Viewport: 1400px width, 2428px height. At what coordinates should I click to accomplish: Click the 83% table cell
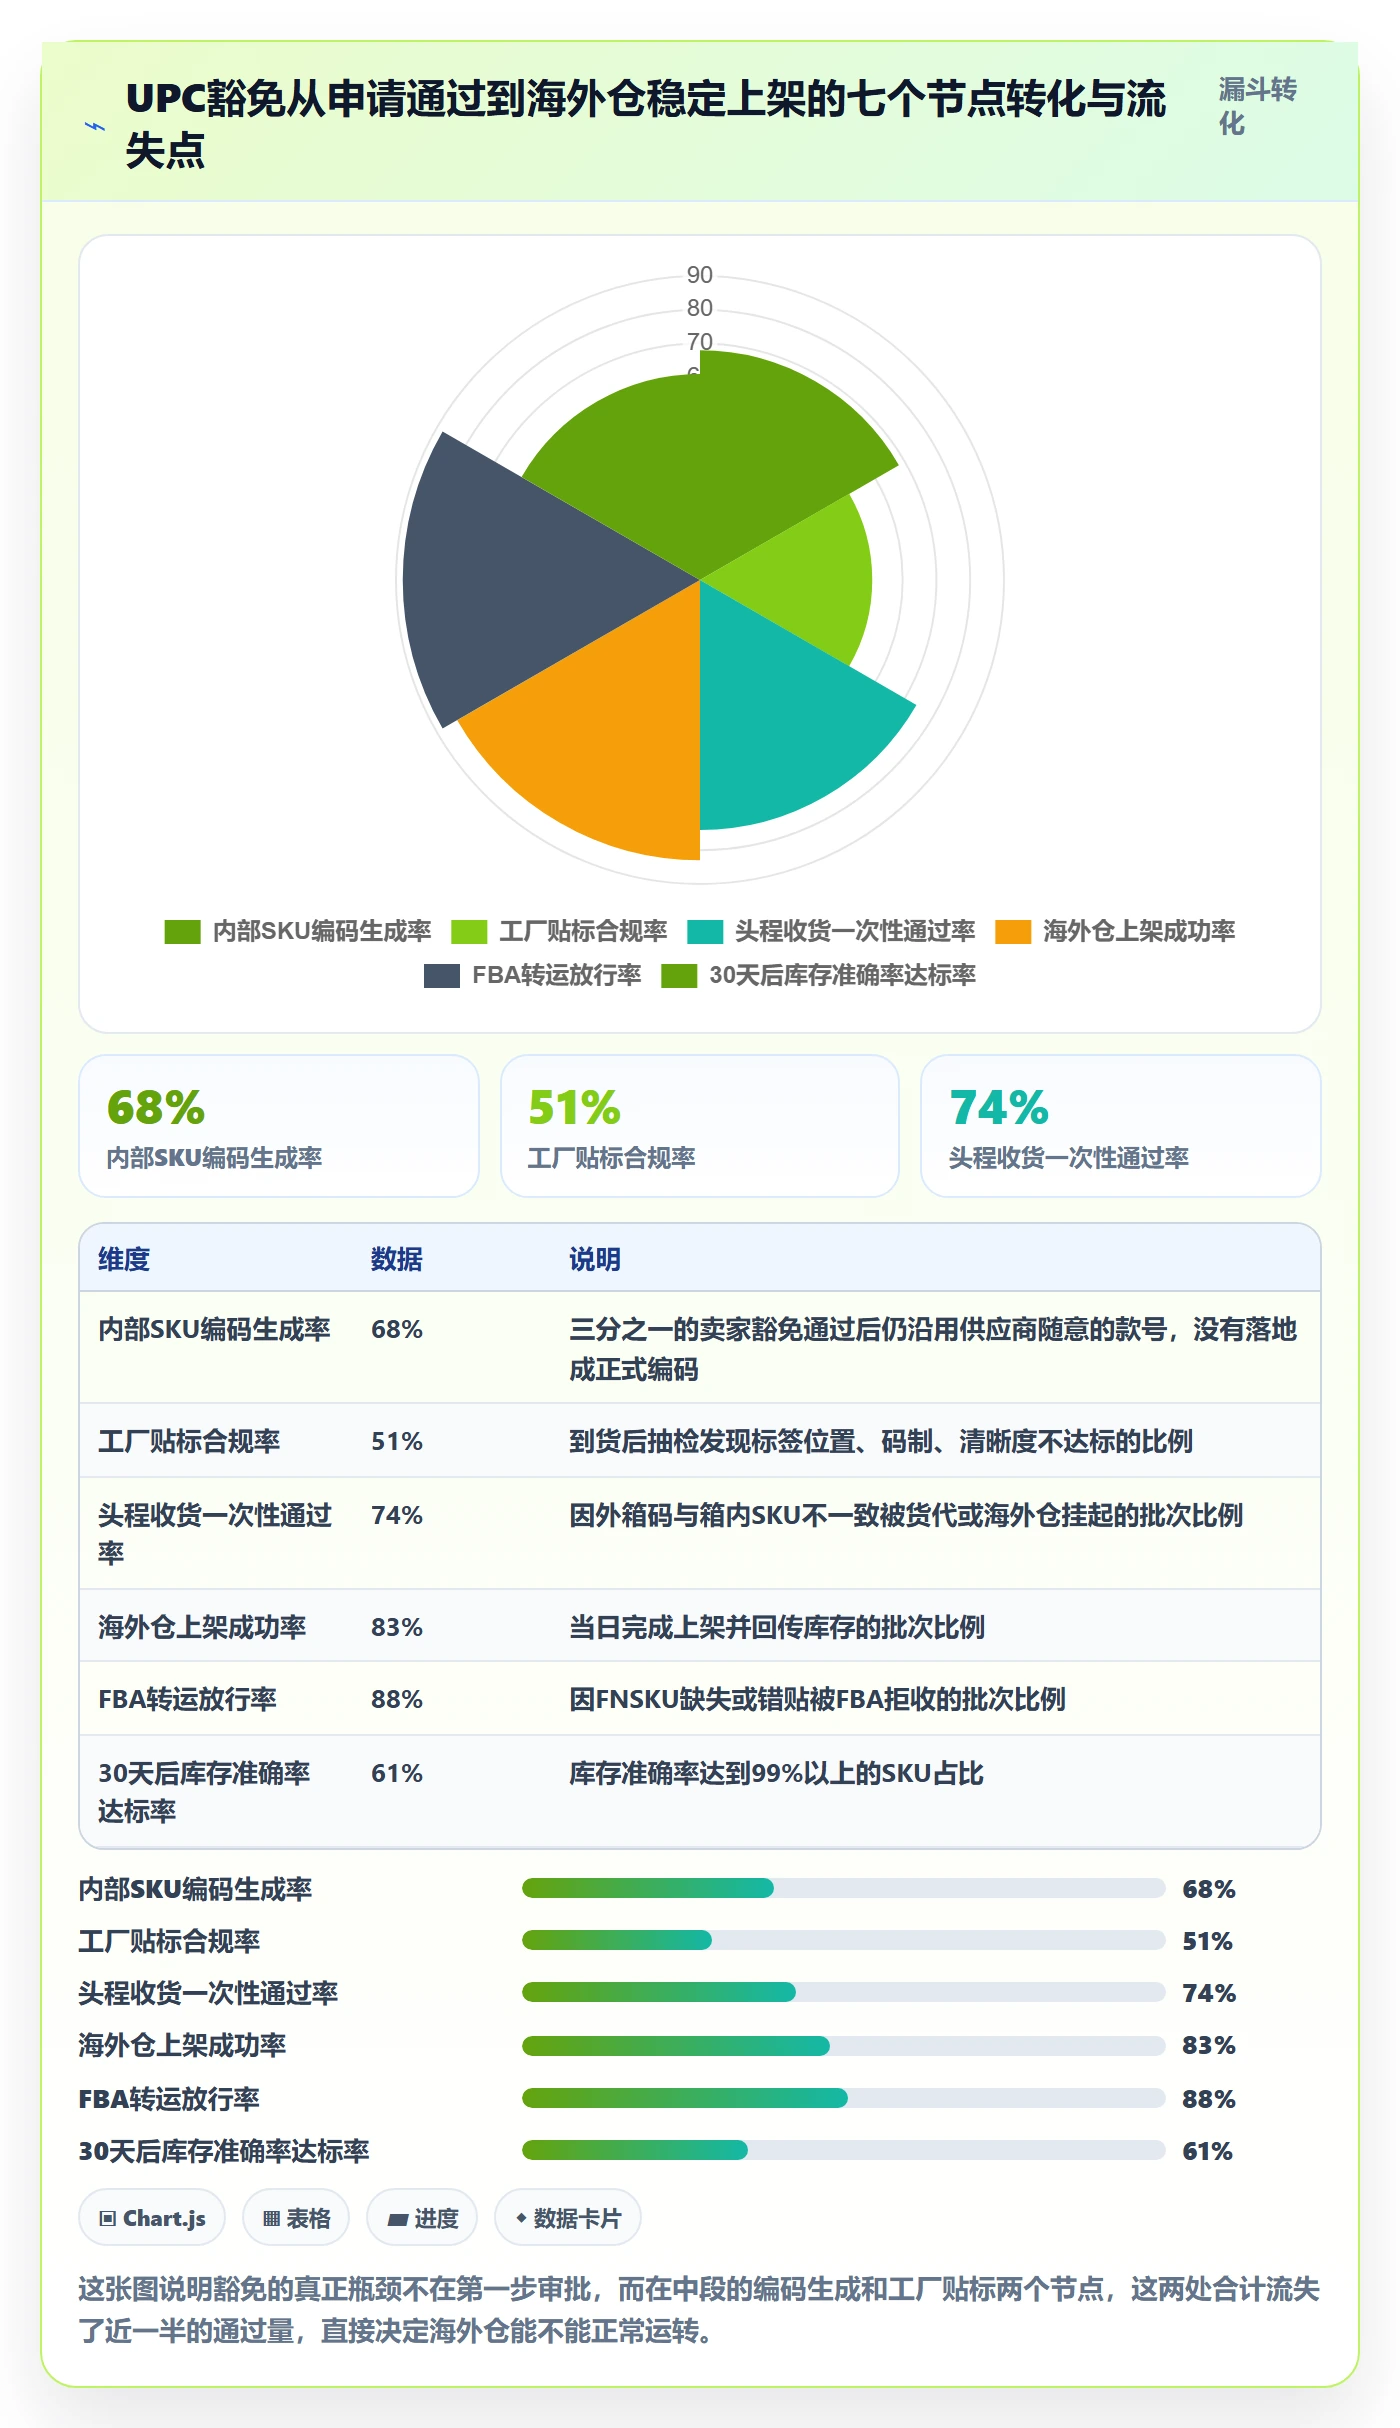(x=397, y=1627)
